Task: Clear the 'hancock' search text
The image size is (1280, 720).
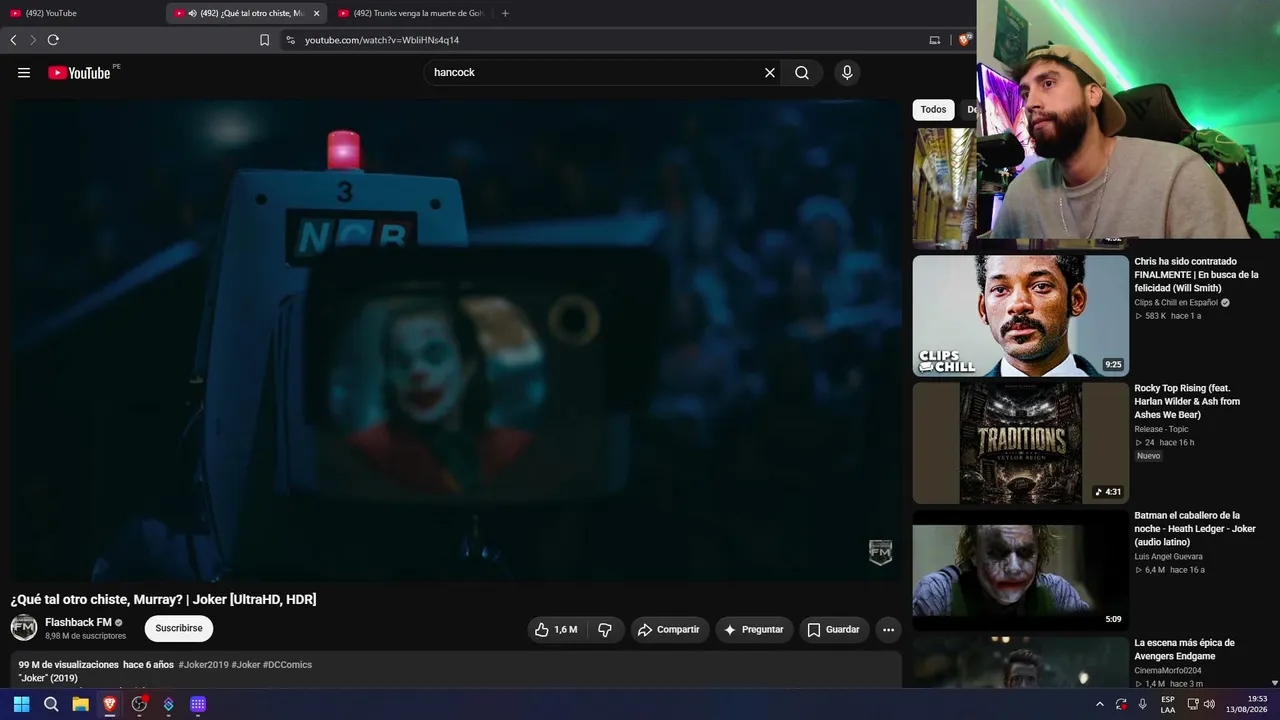Action: 770,73
